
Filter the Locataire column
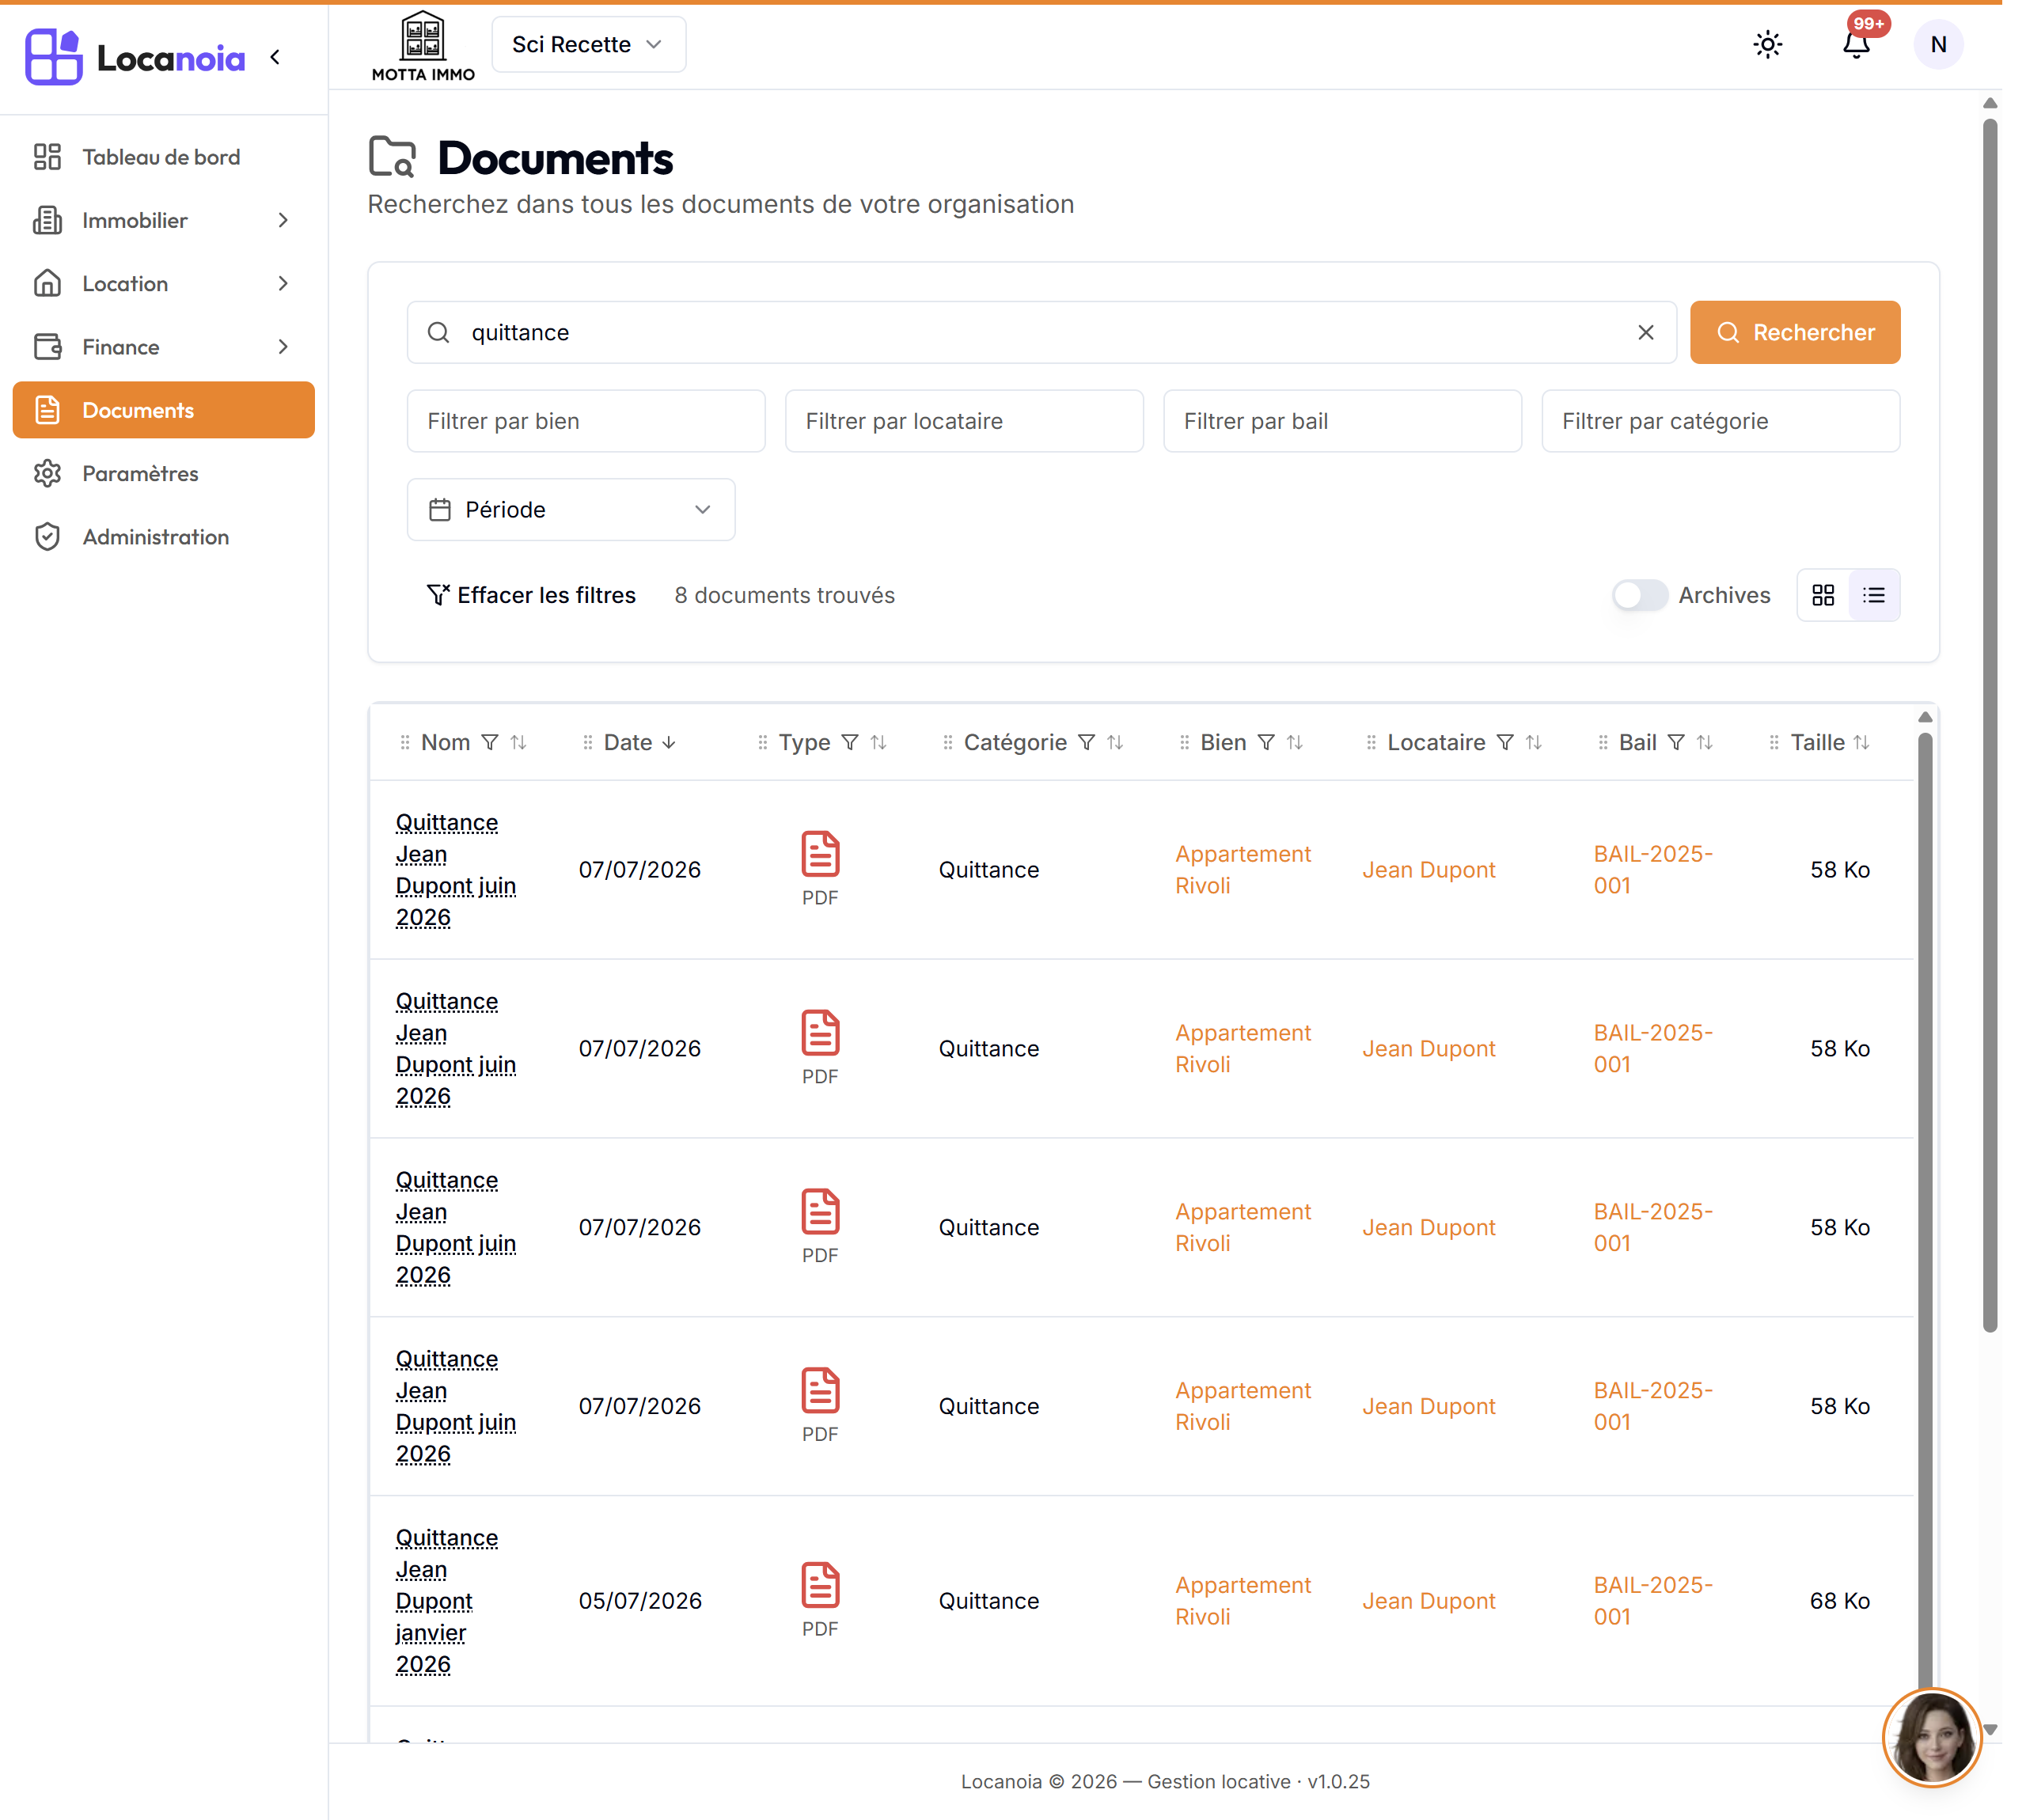coord(1505,743)
